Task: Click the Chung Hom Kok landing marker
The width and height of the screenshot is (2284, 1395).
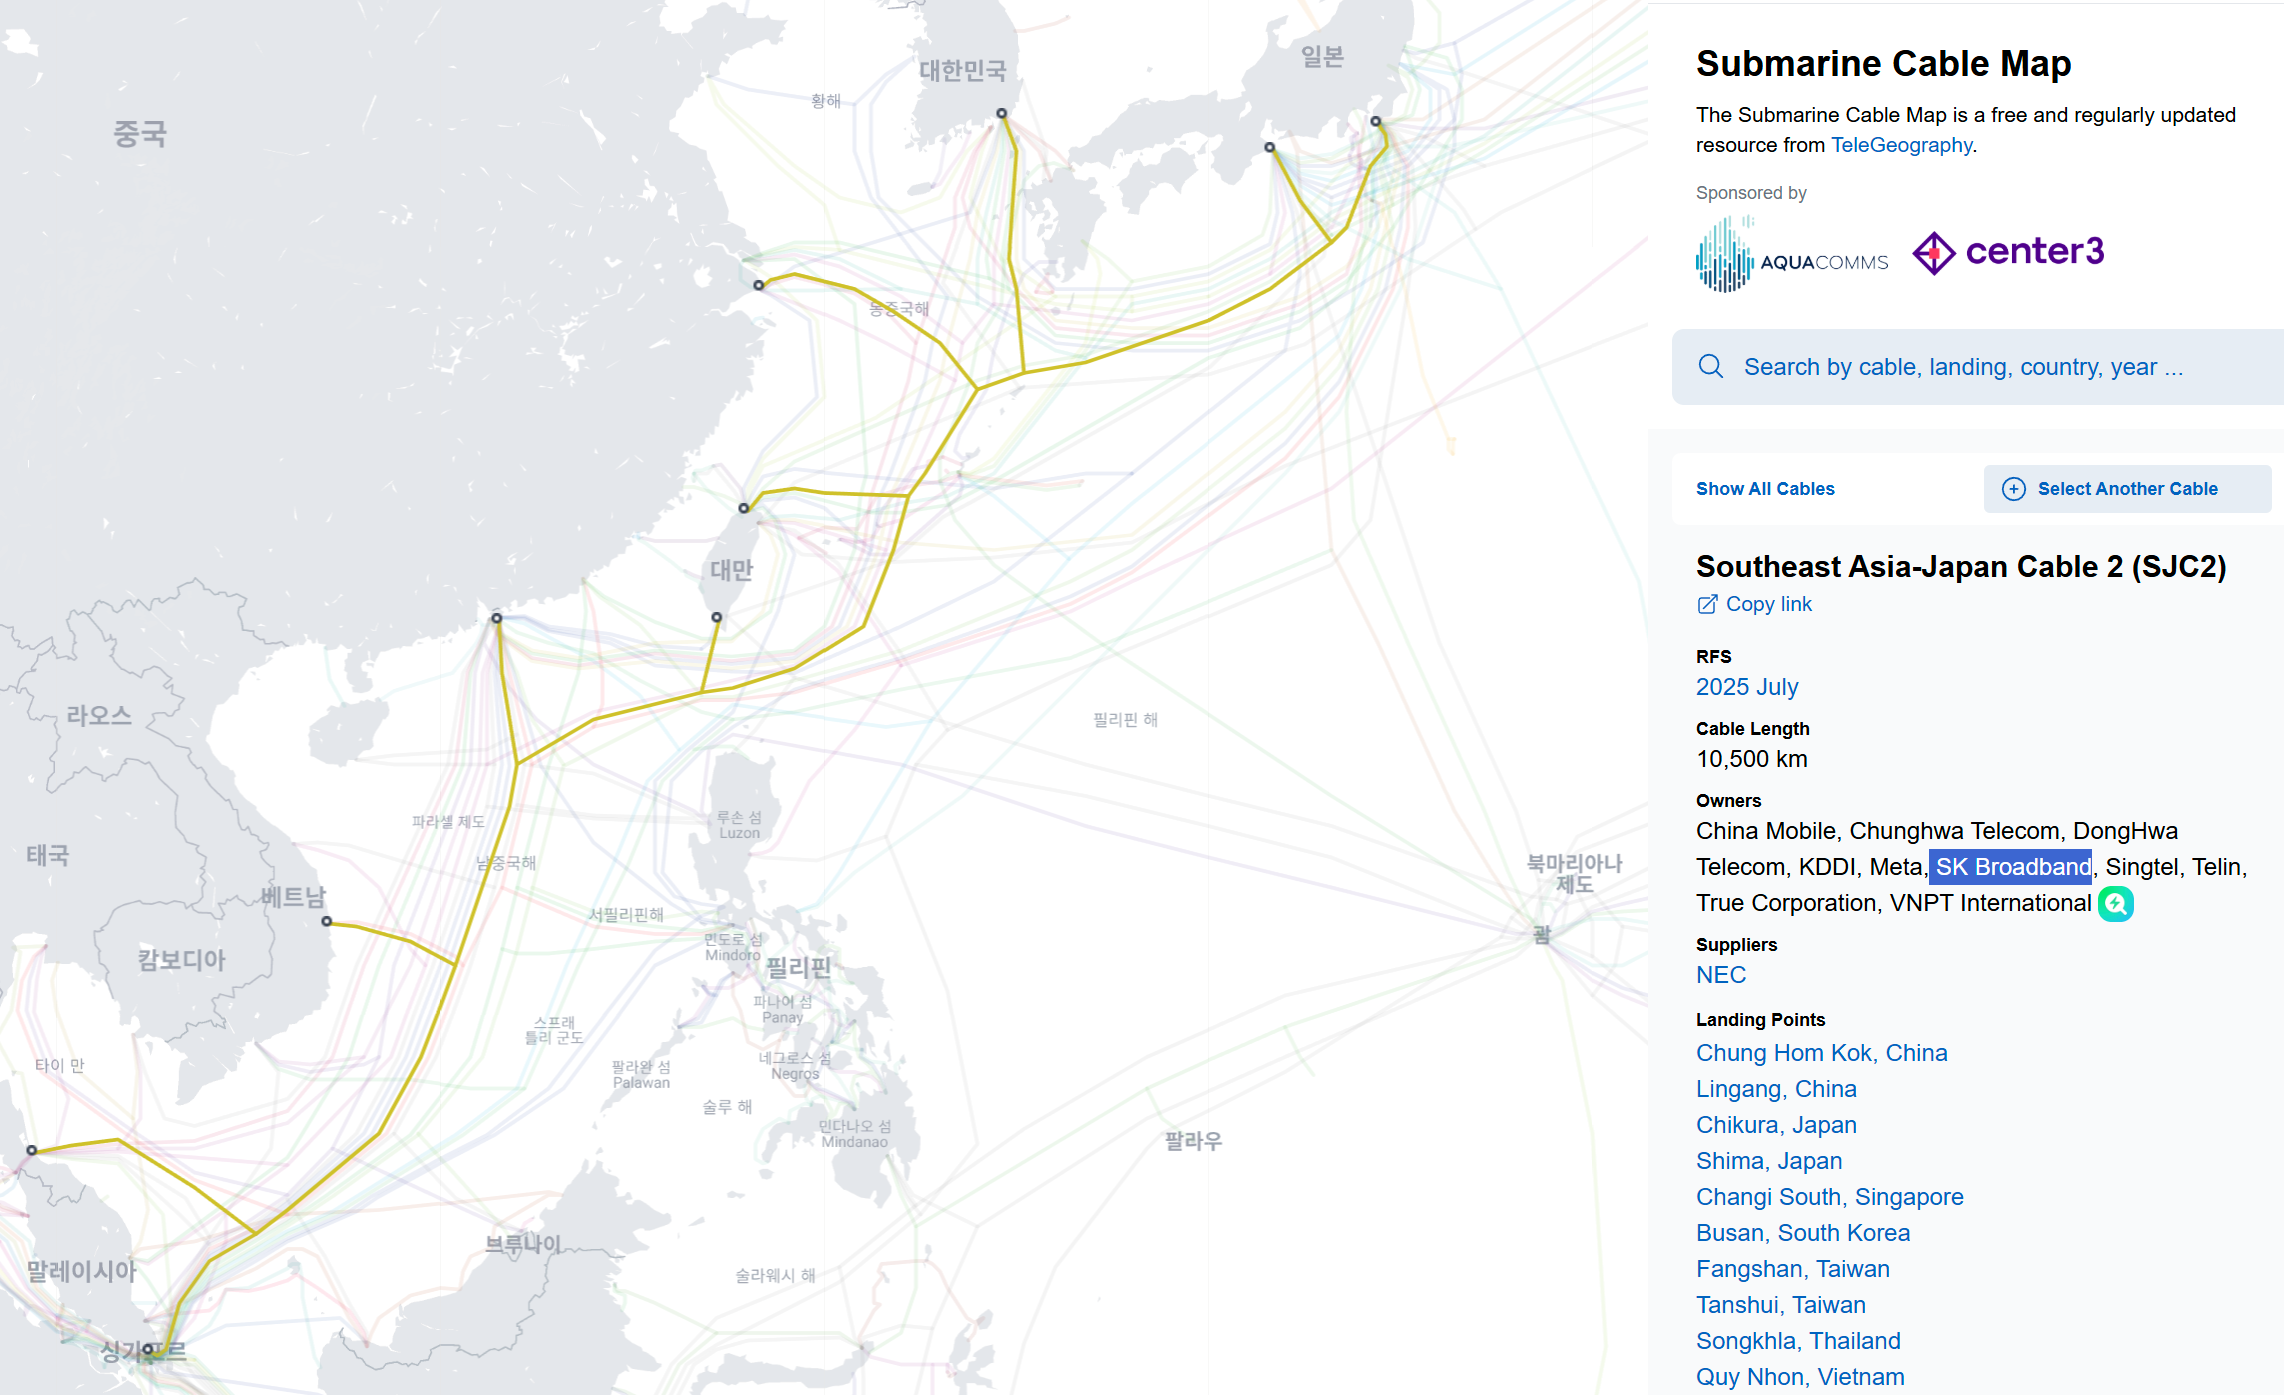Action: click(x=496, y=618)
